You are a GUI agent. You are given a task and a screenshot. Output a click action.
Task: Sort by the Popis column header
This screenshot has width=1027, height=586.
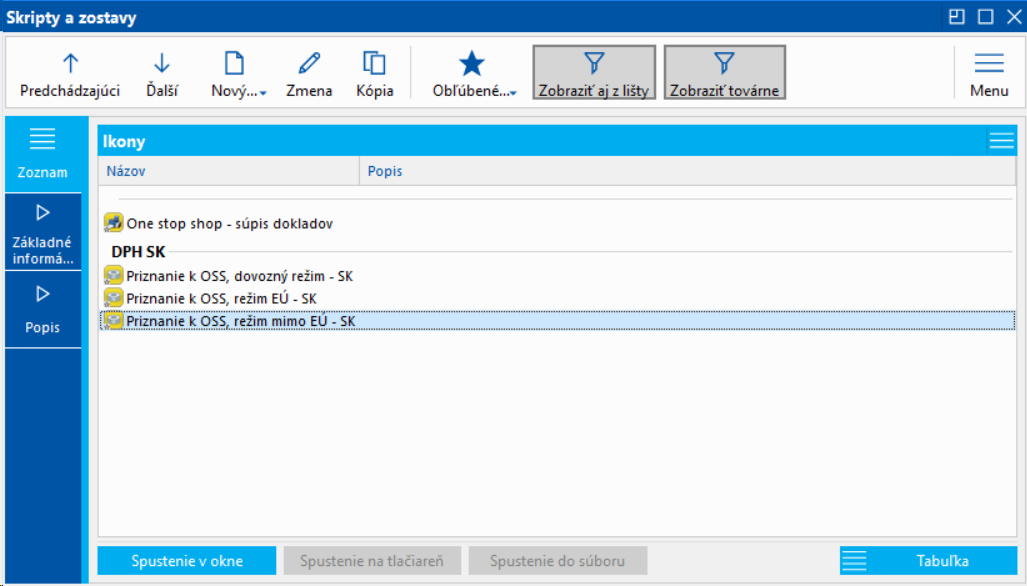688,171
